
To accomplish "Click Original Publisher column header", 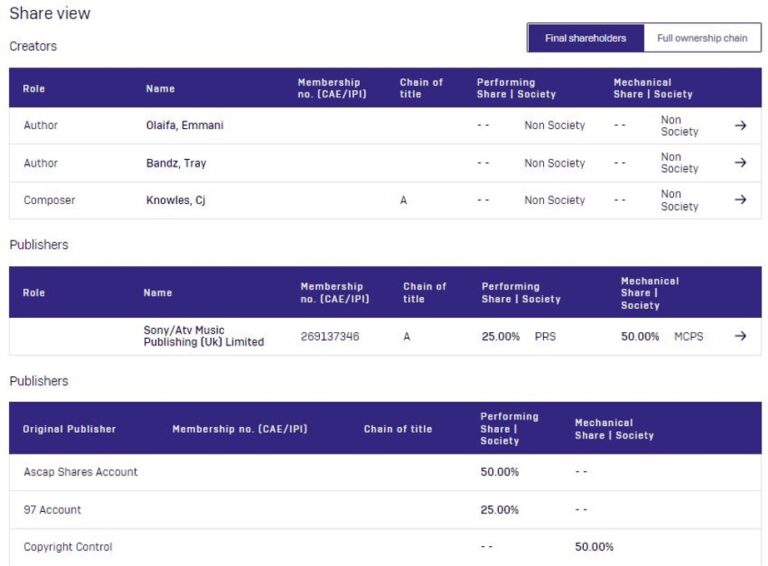I will pos(69,429).
